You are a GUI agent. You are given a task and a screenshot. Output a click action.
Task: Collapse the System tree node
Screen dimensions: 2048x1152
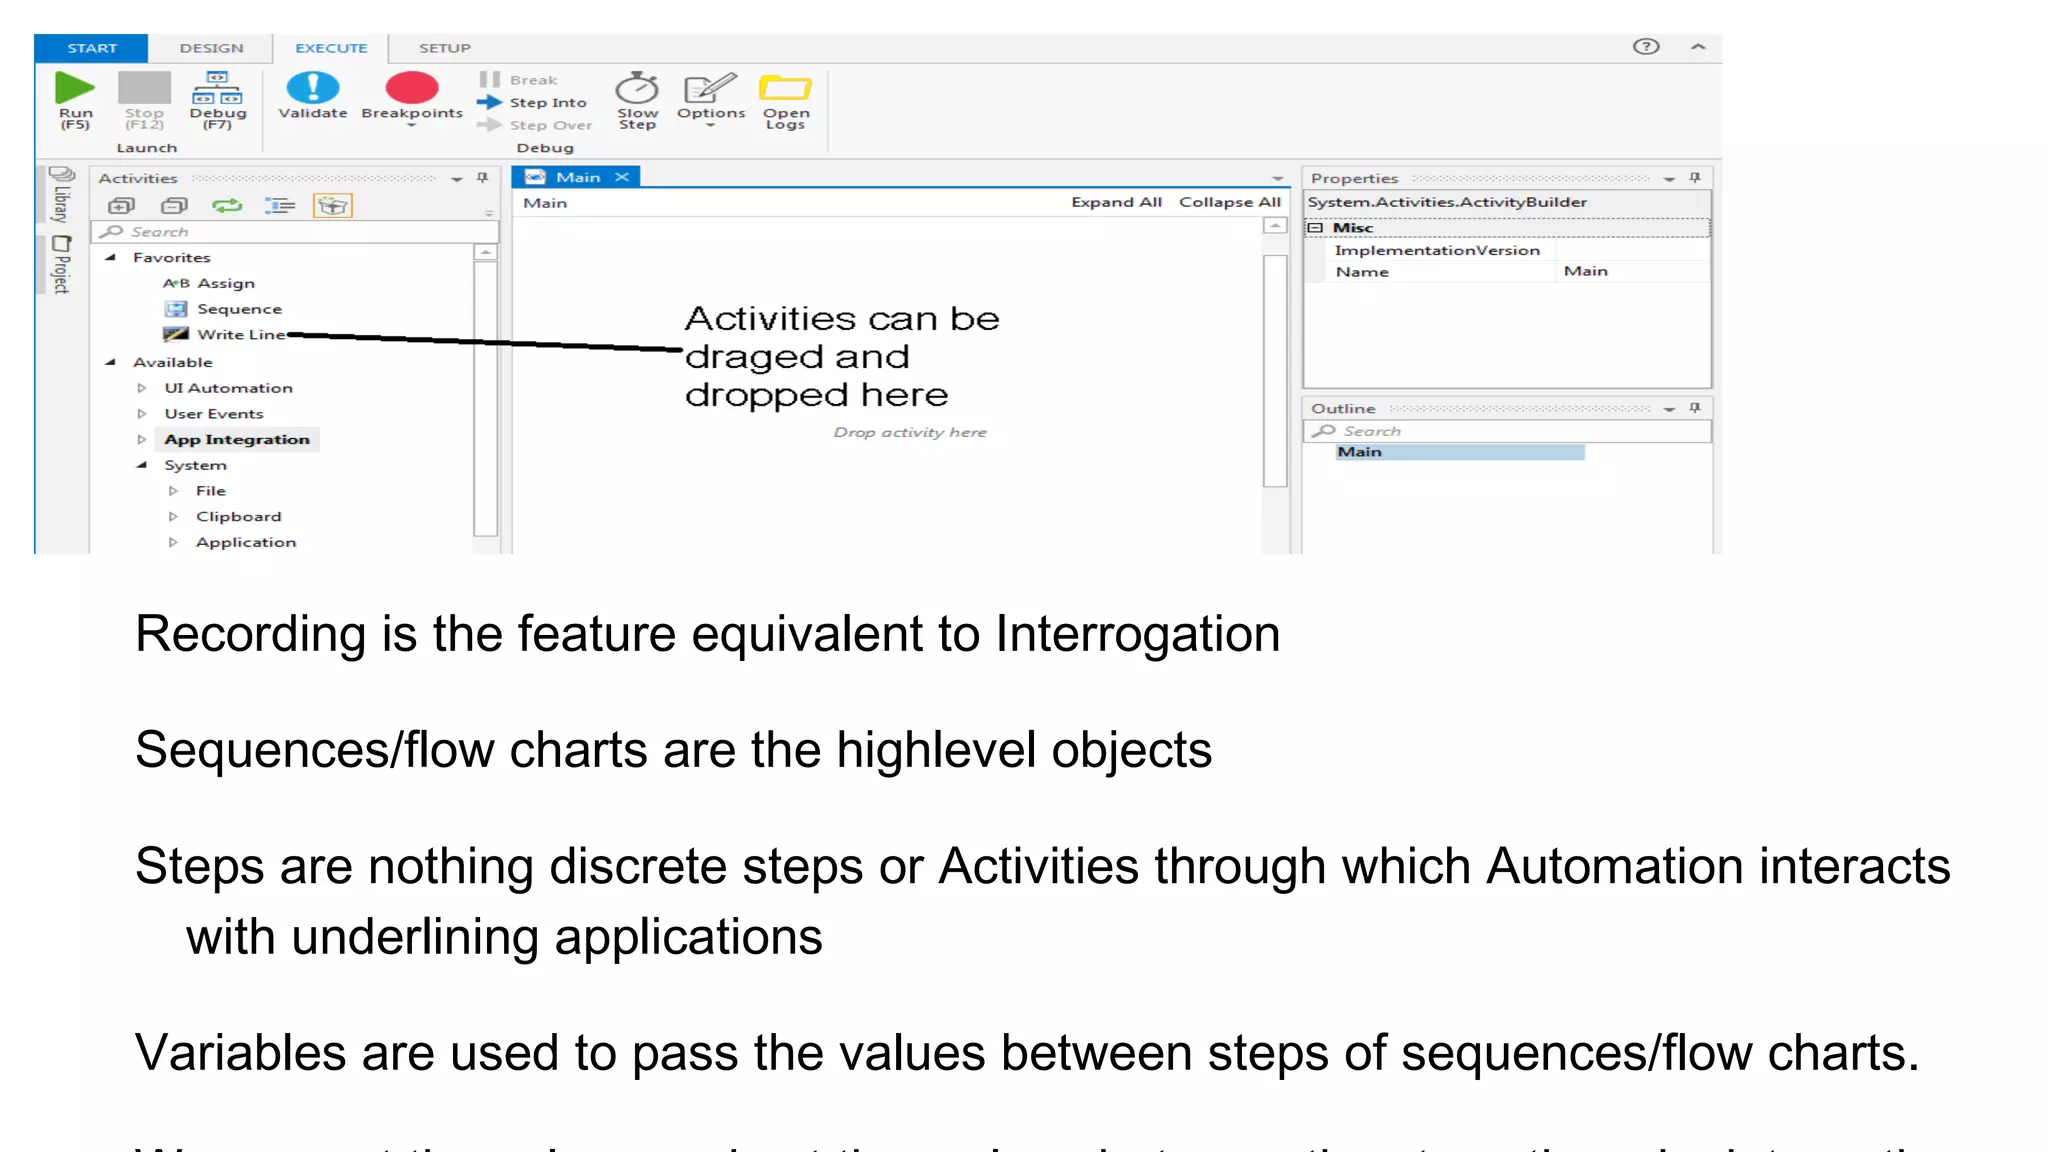[142, 465]
